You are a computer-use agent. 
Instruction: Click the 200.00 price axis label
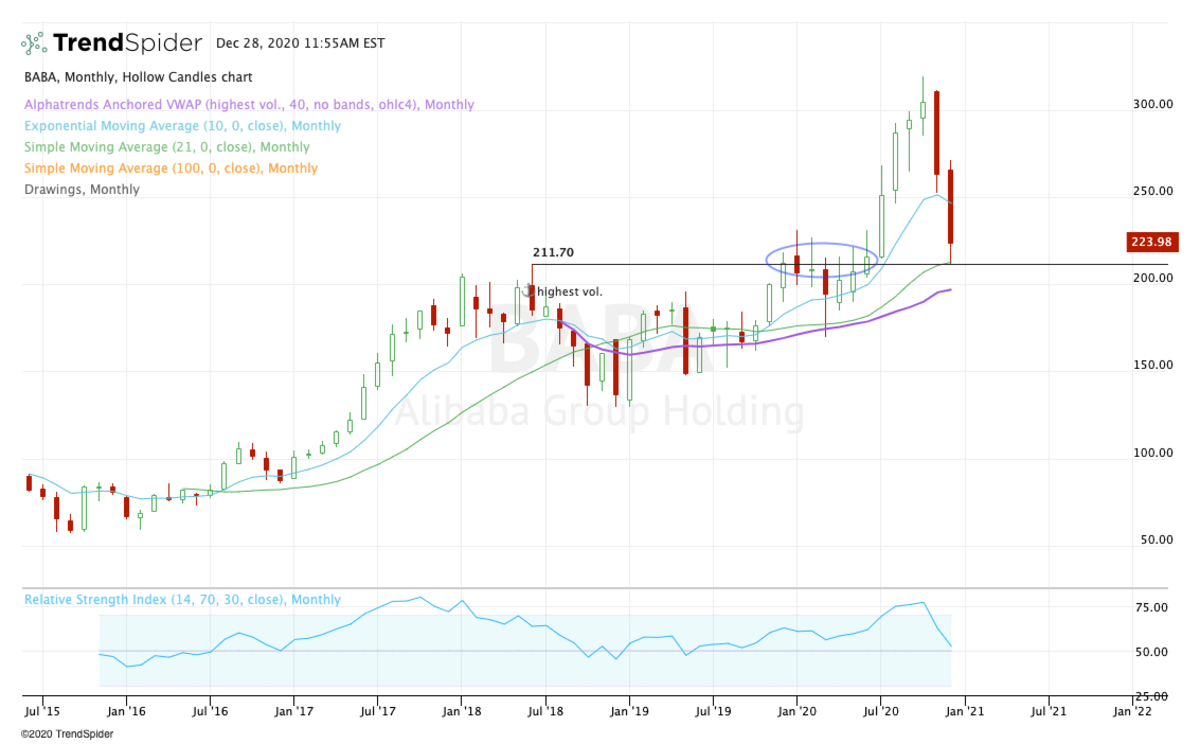(x=1154, y=277)
